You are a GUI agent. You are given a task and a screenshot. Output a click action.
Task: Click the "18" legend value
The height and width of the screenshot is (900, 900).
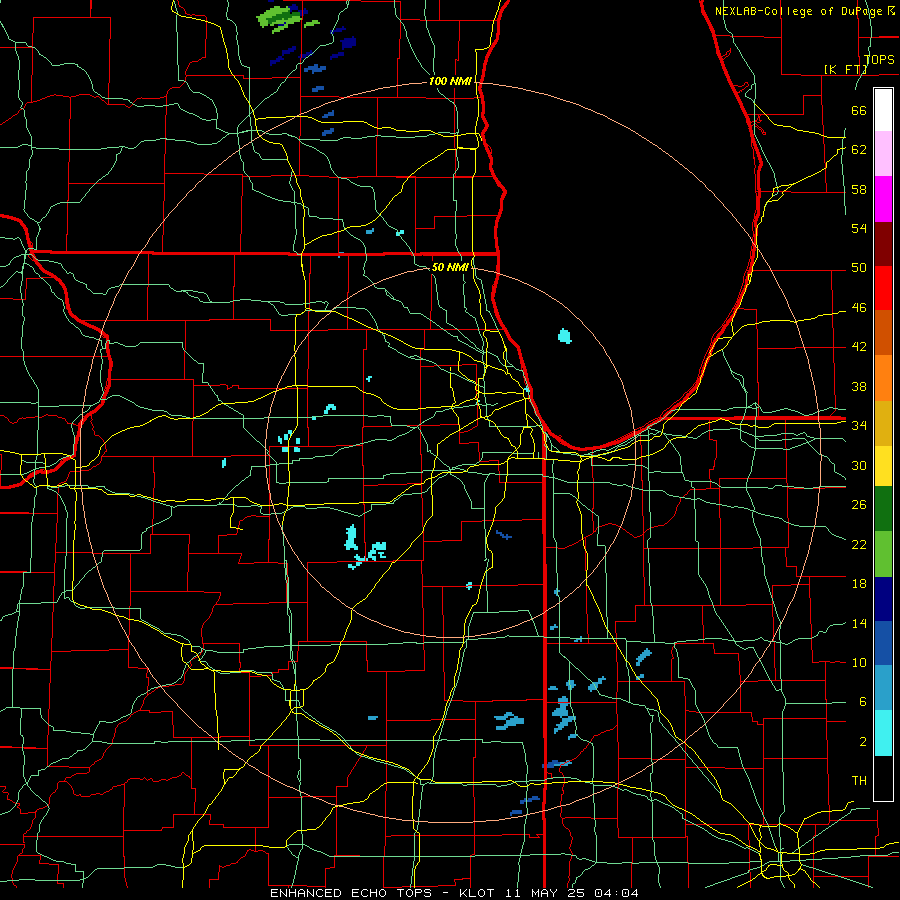859,584
